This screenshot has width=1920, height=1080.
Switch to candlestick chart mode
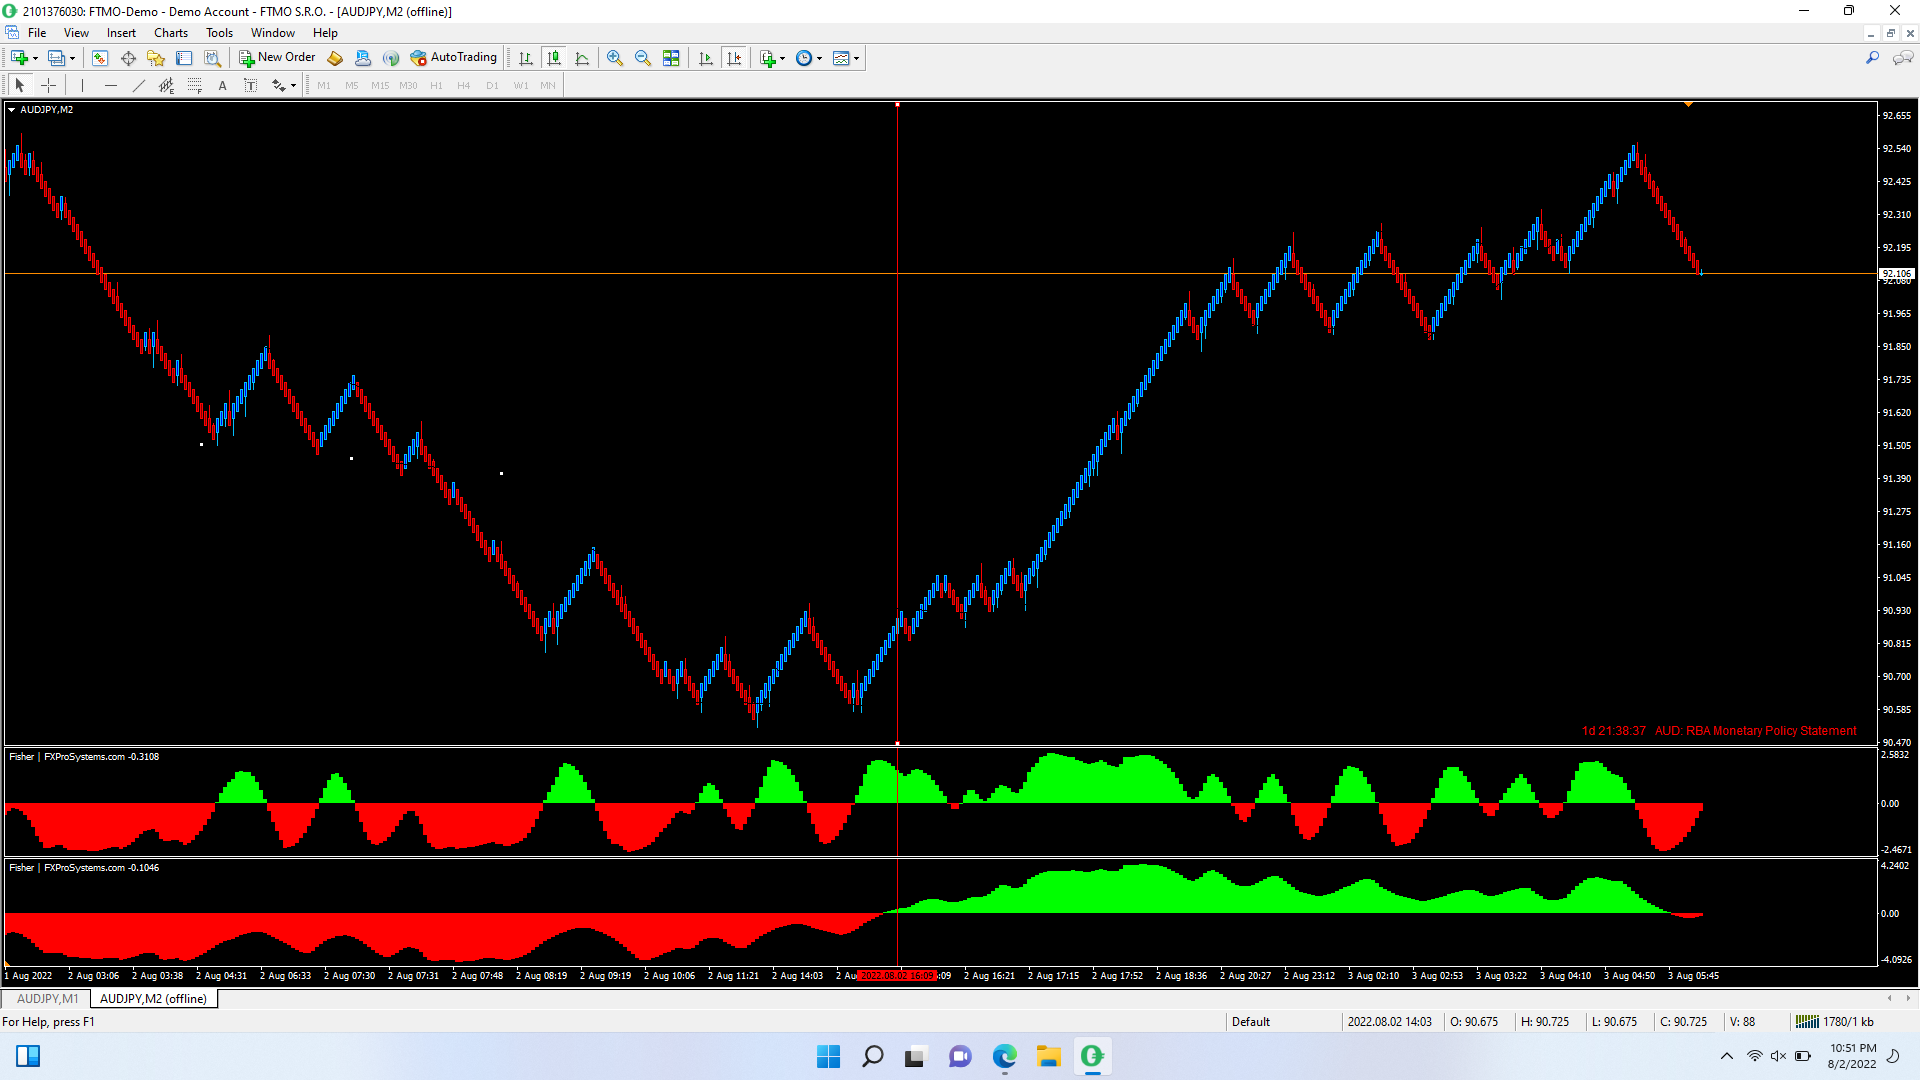[554, 58]
